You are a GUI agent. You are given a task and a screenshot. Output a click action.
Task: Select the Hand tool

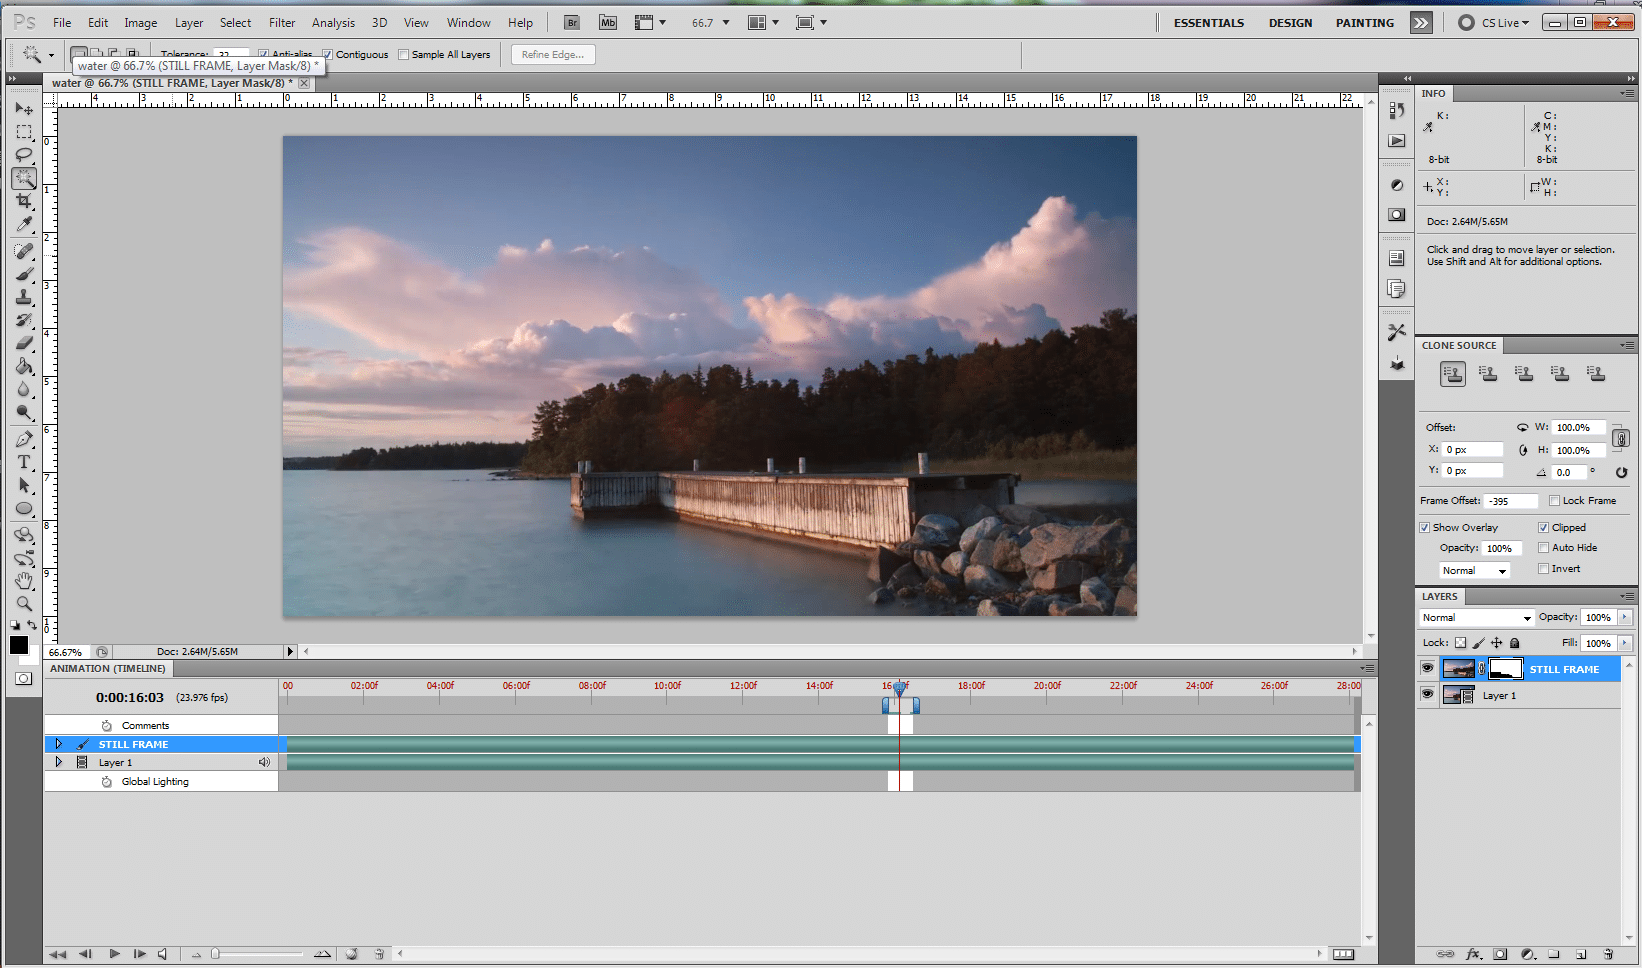pyautogui.click(x=24, y=581)
